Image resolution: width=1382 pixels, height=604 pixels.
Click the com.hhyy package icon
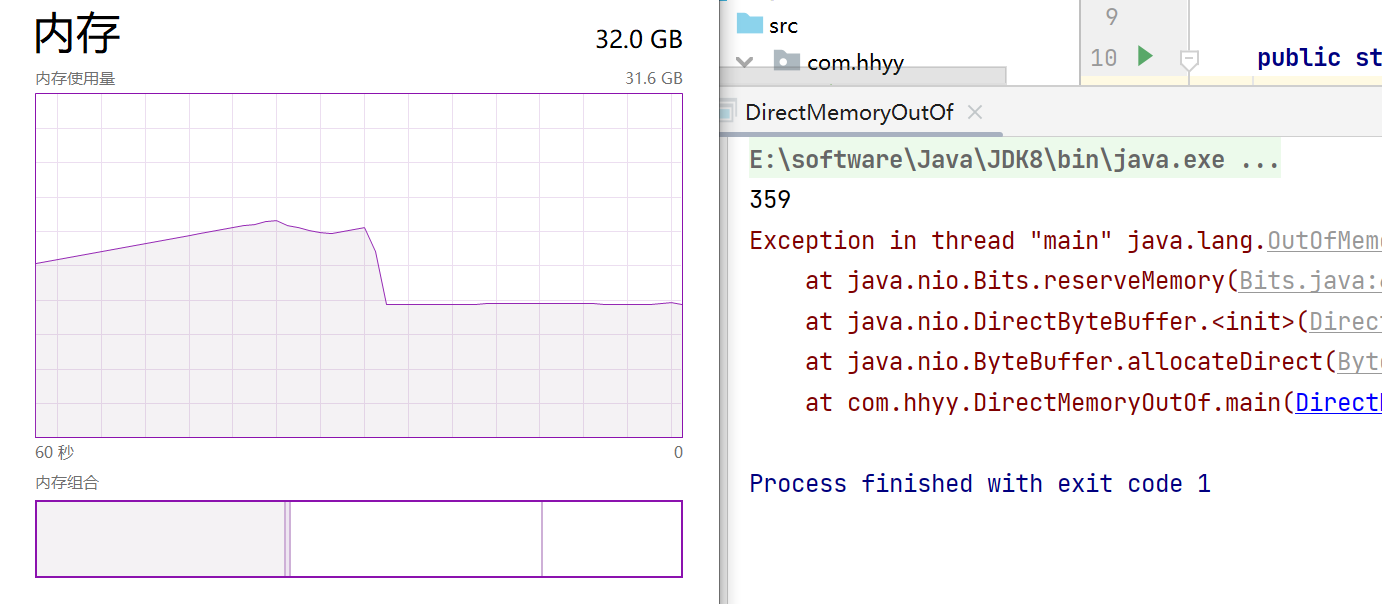[x=787, y=62]
